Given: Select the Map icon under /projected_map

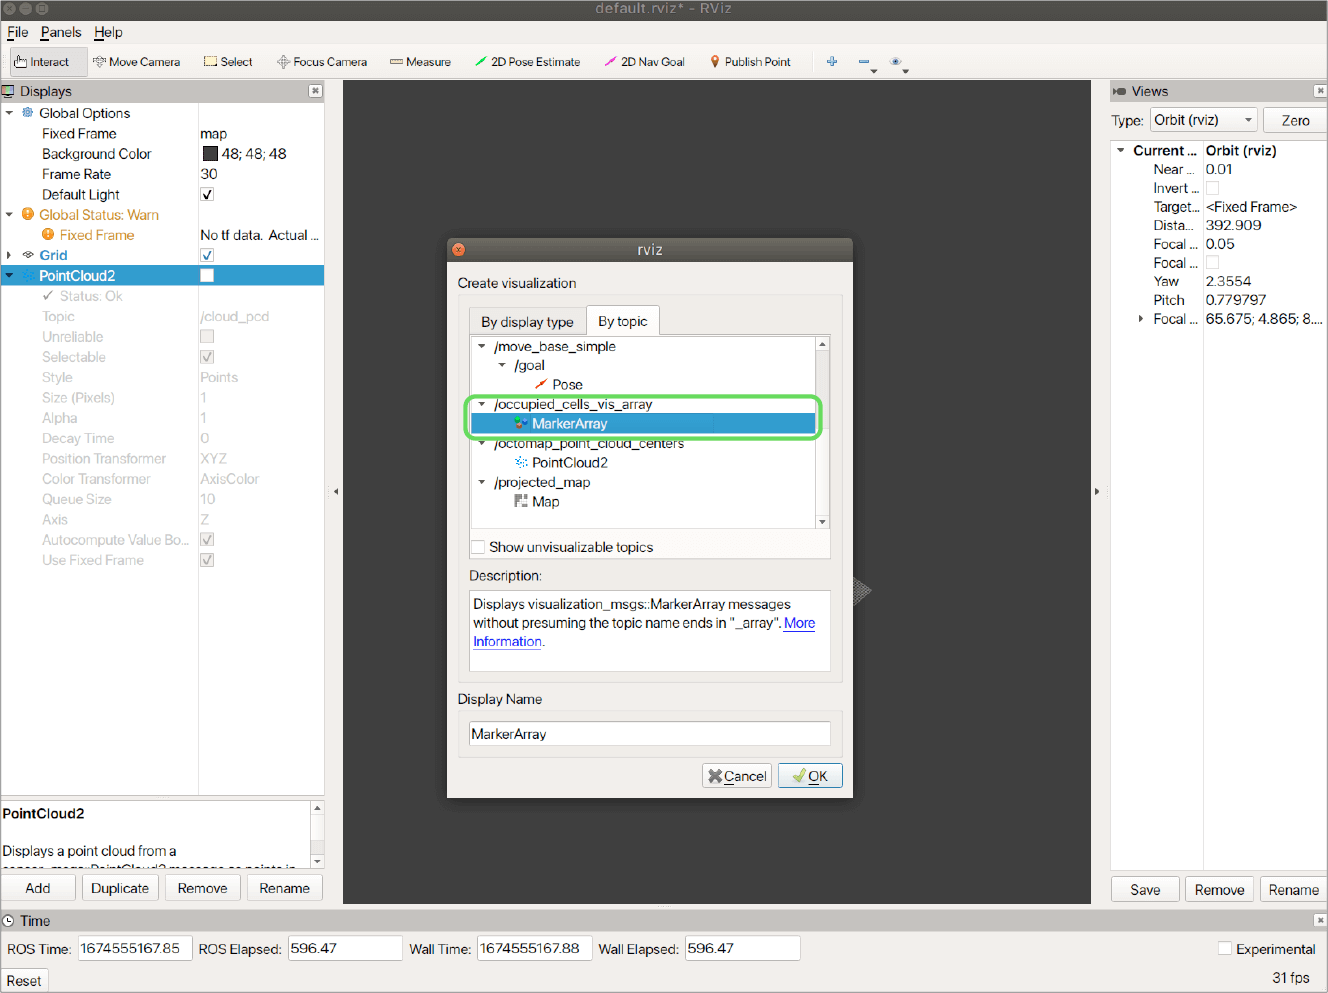Looking at the screenshot, I should tap(521, 501).
